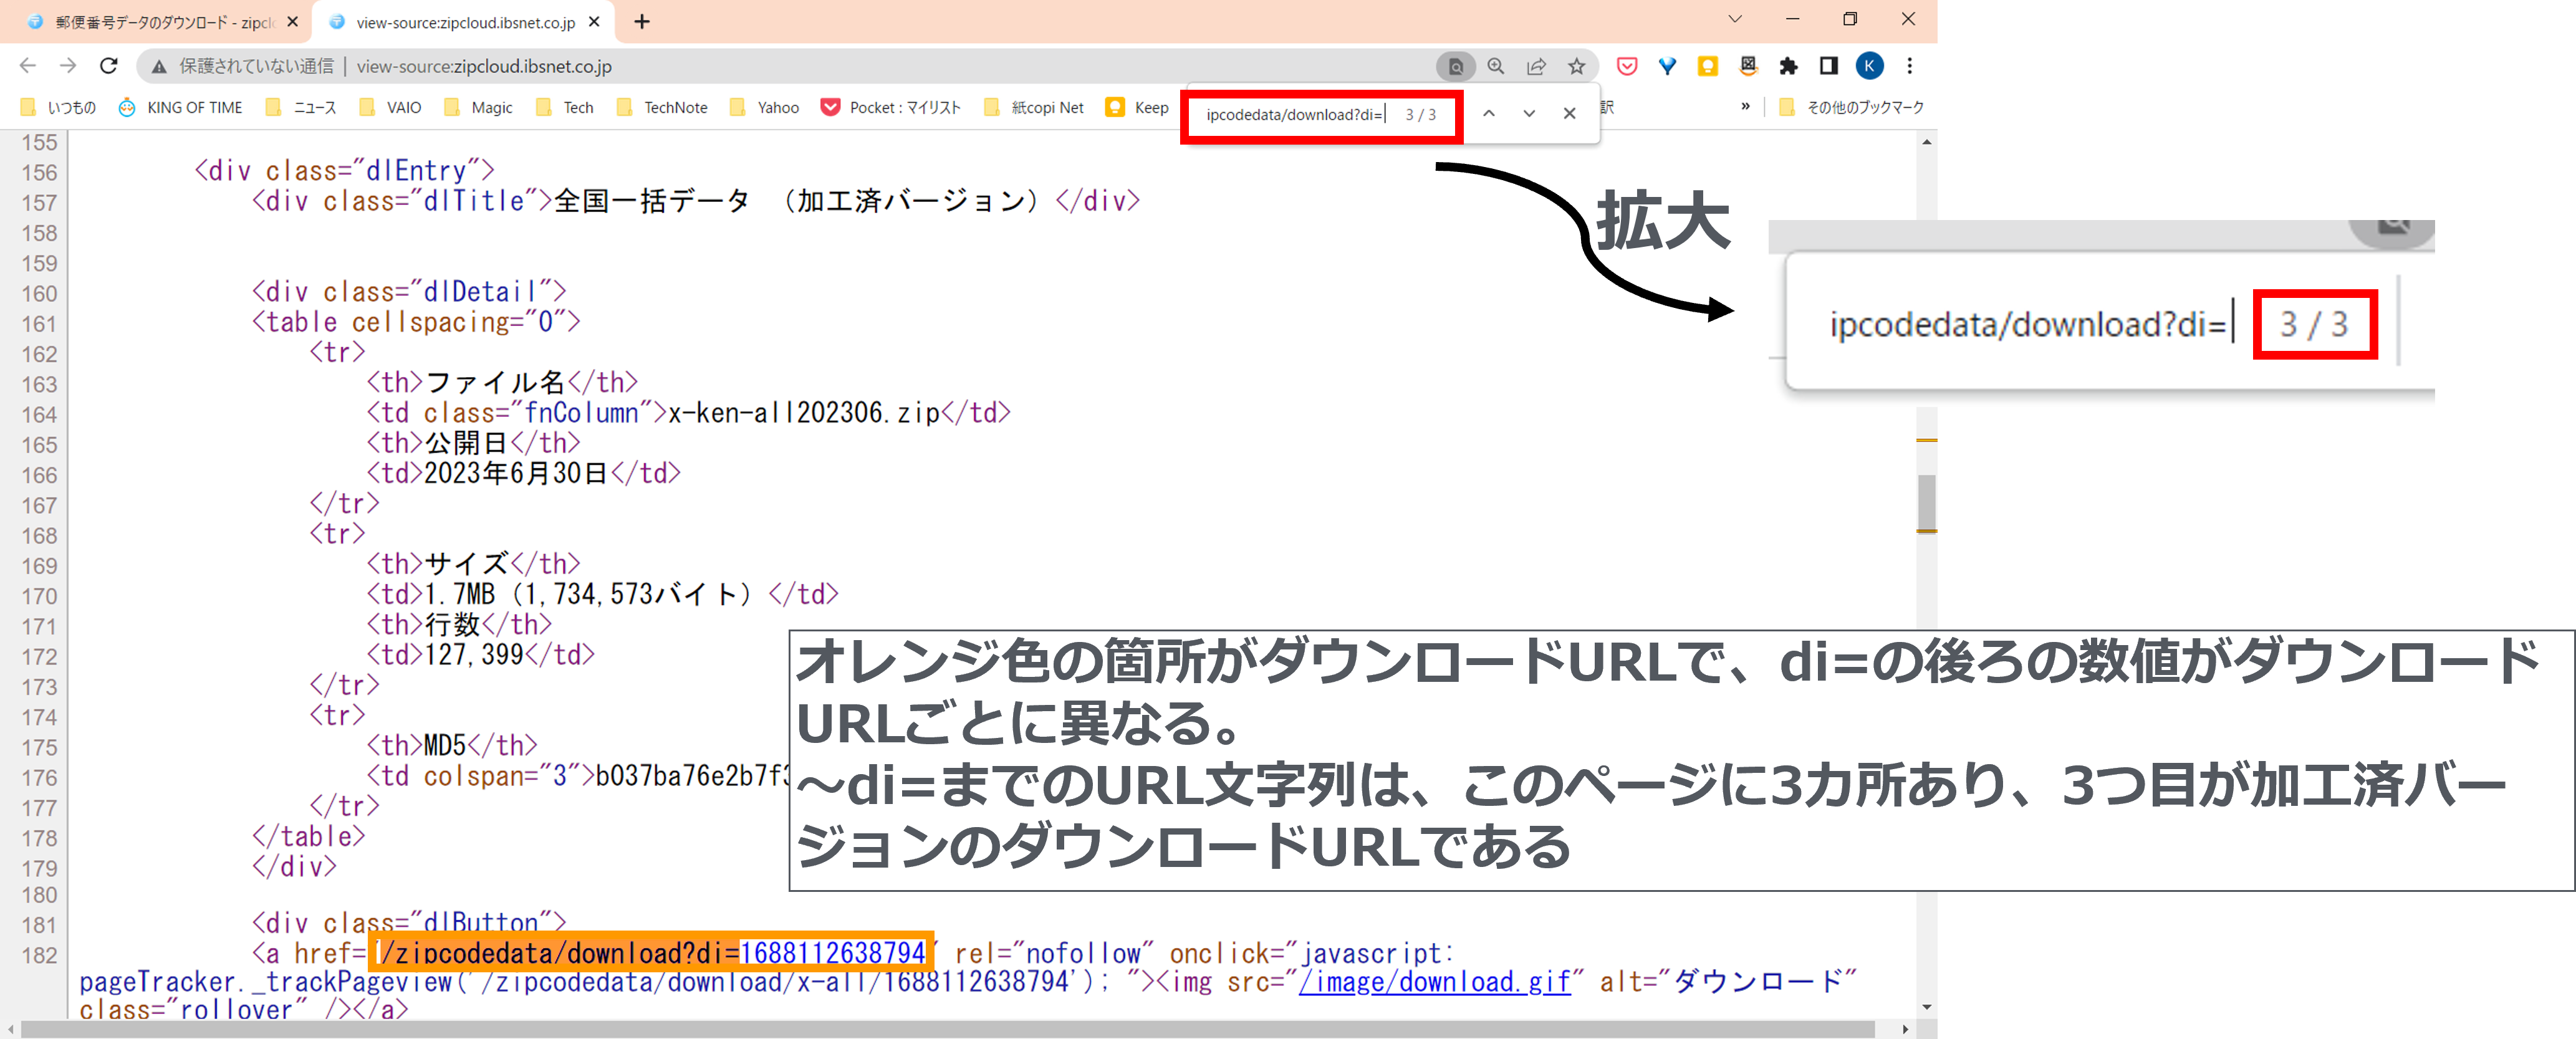Image resolution: width=2576 pixels, height=1039 pixels.
Task: Open the Chrome three-dot menu
Action: 1910,66
